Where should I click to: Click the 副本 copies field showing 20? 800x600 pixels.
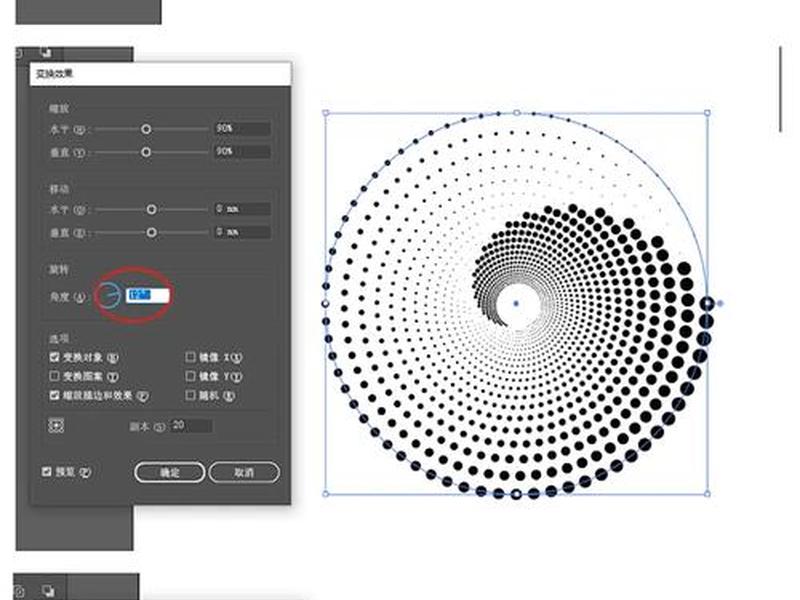coord(191,426)
